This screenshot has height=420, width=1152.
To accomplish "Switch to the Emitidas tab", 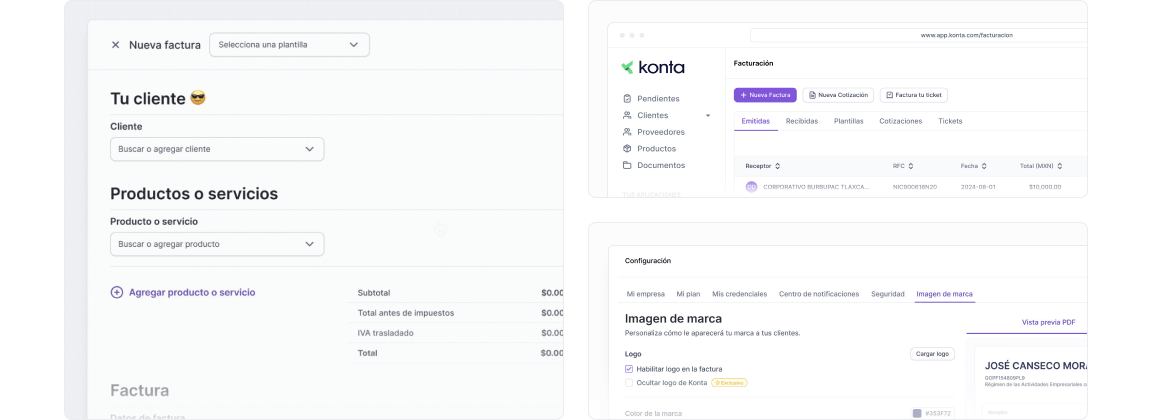I will click(755, 121).
